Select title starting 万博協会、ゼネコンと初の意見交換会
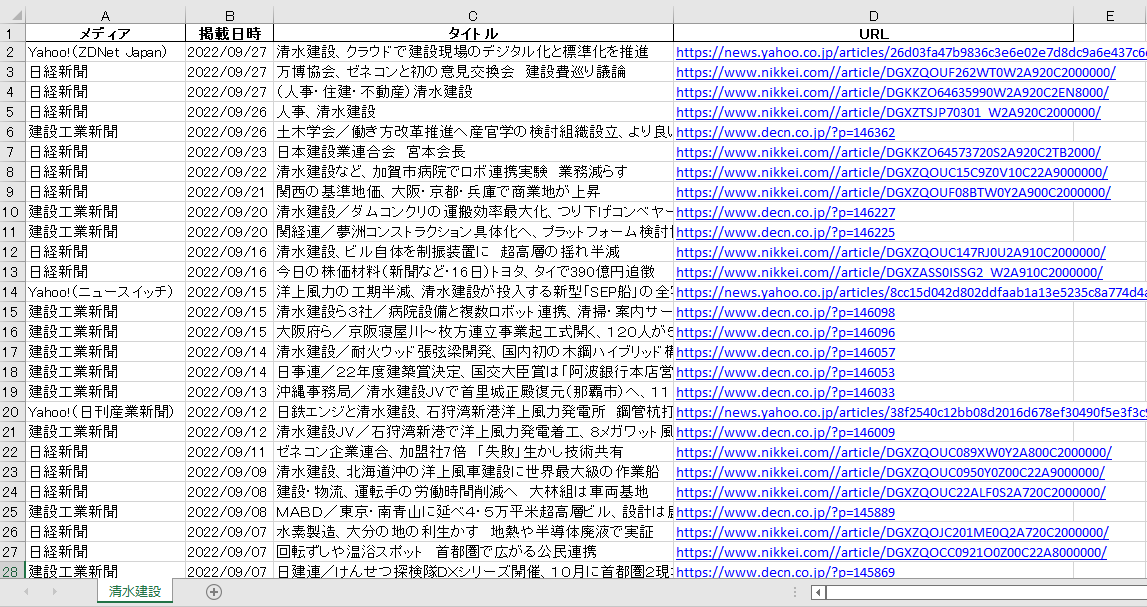Screen dimensions: 1147x607 (473, 72)
